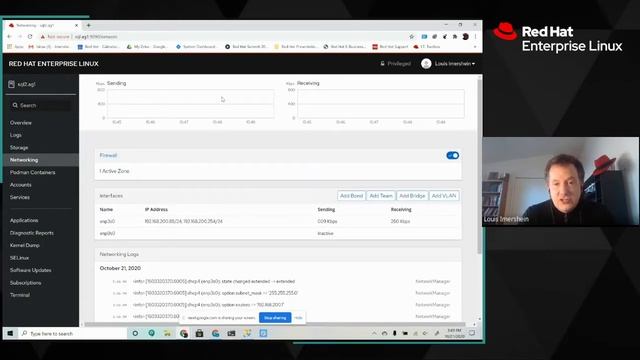The width and height of the screenshot is (640, 360).
Task: Open Software Updates in the sidebar
Action: [31, 270]
